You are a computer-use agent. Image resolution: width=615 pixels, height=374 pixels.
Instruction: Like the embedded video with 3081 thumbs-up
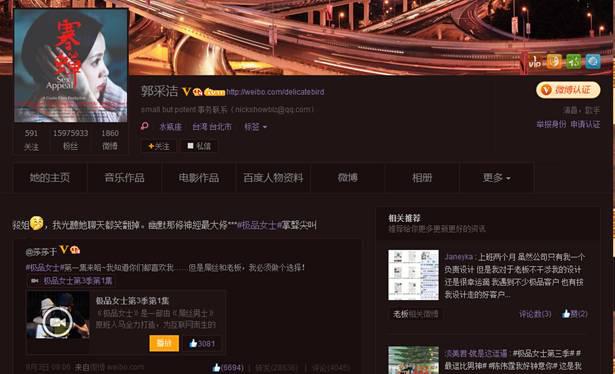tap(202, 343)
